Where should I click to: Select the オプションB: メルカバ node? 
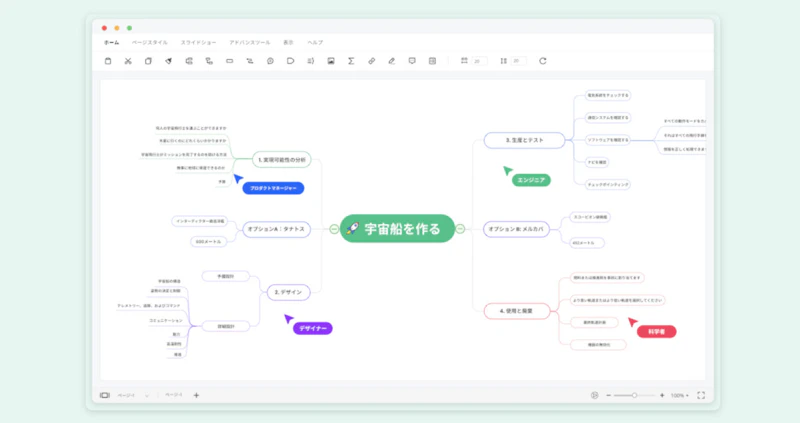point(516,229)
